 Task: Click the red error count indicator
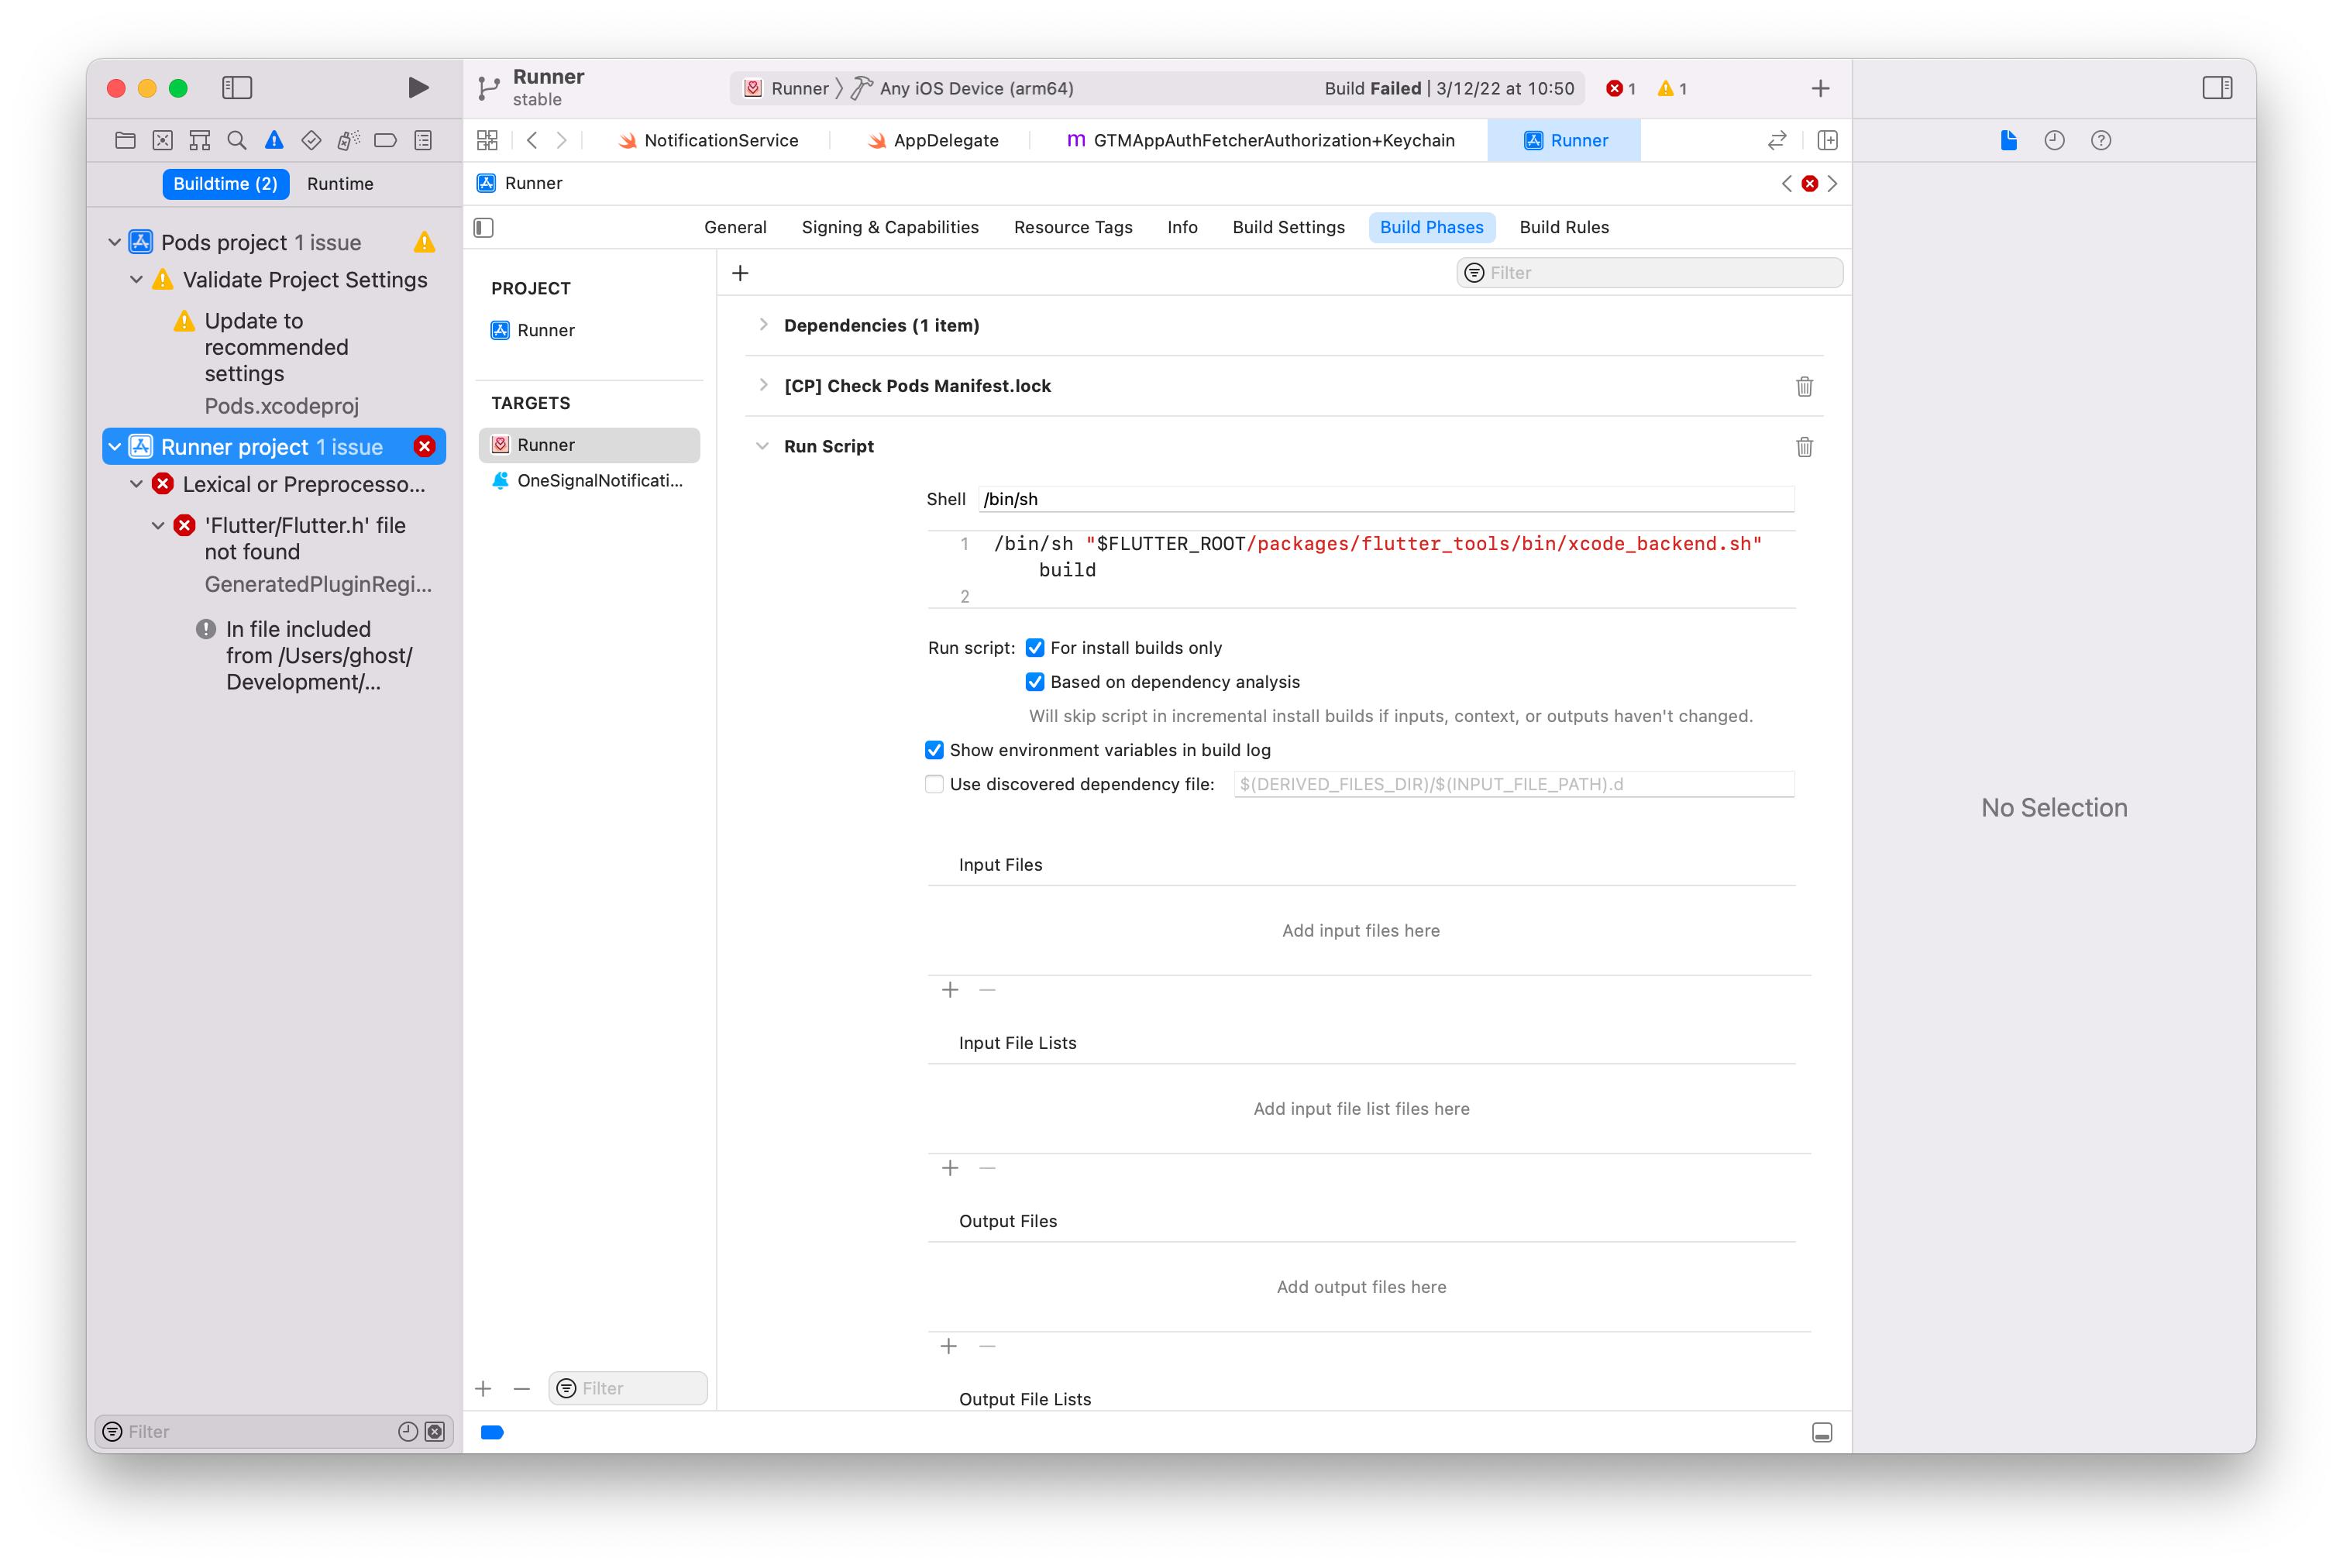tap(1620, 88)
